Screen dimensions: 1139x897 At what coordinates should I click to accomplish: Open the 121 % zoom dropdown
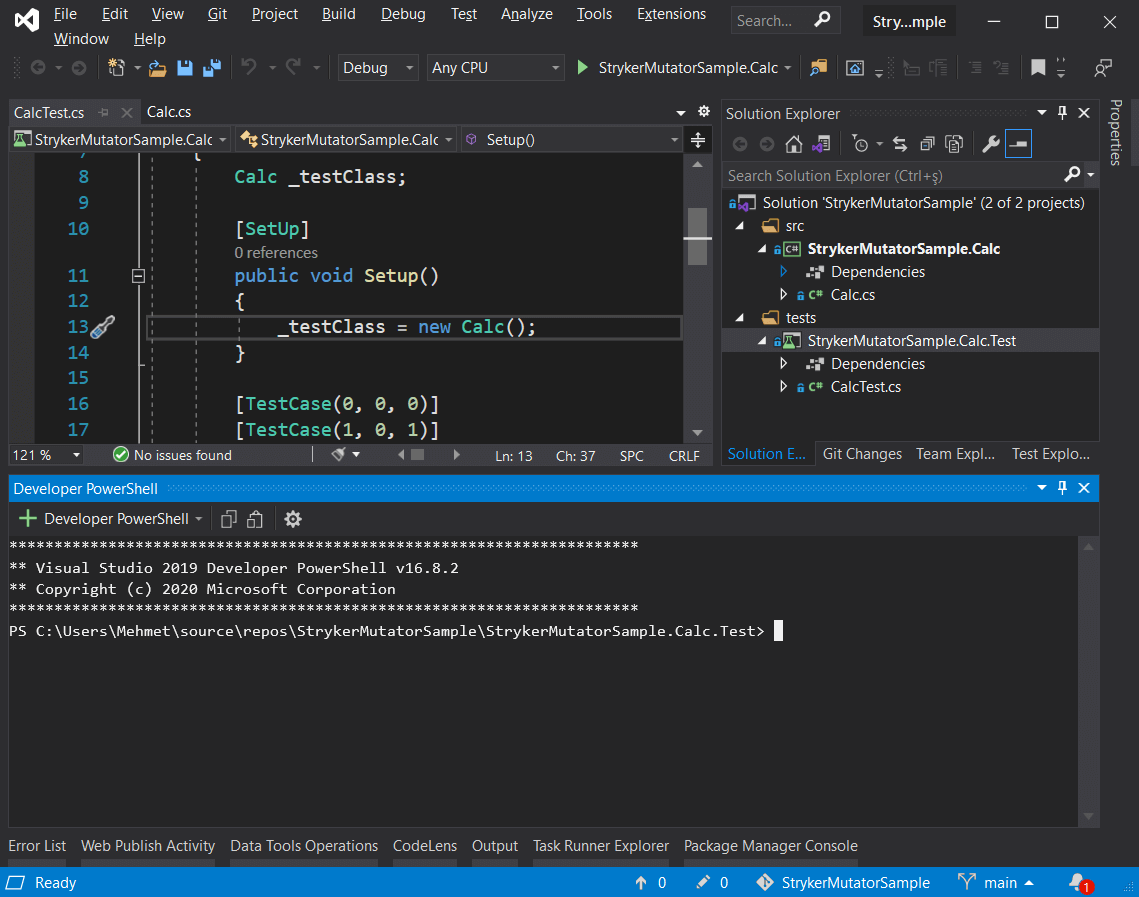click(x=46, y=455)
